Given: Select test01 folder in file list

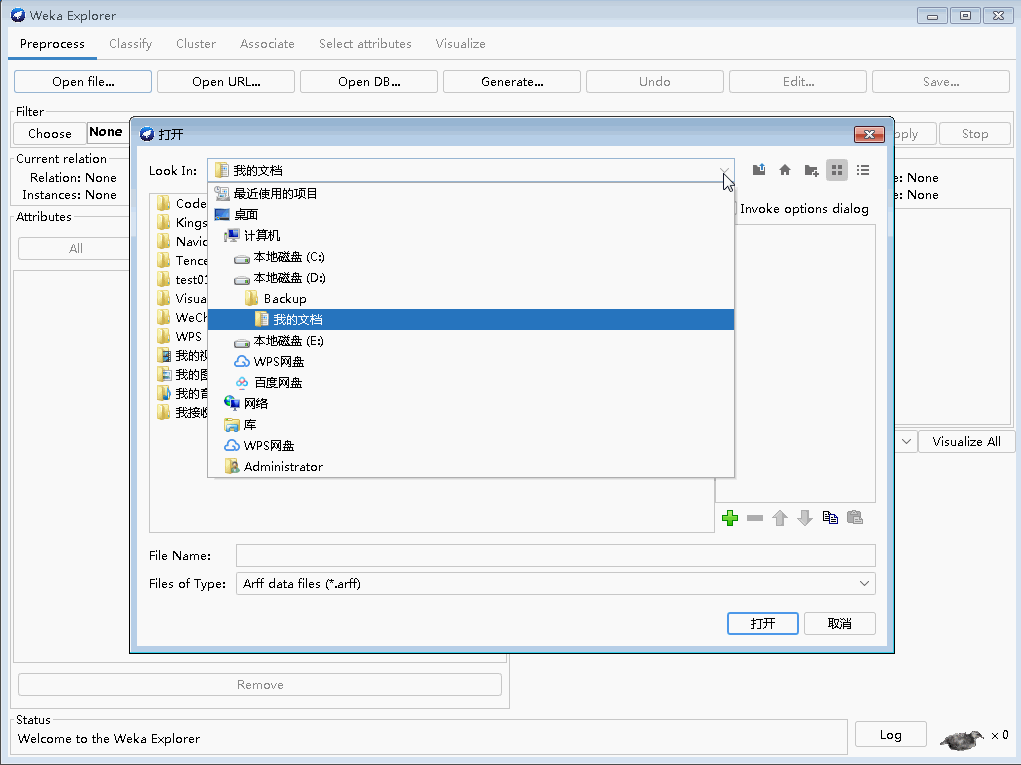Looking at the screenshot, I should (182, 279).
